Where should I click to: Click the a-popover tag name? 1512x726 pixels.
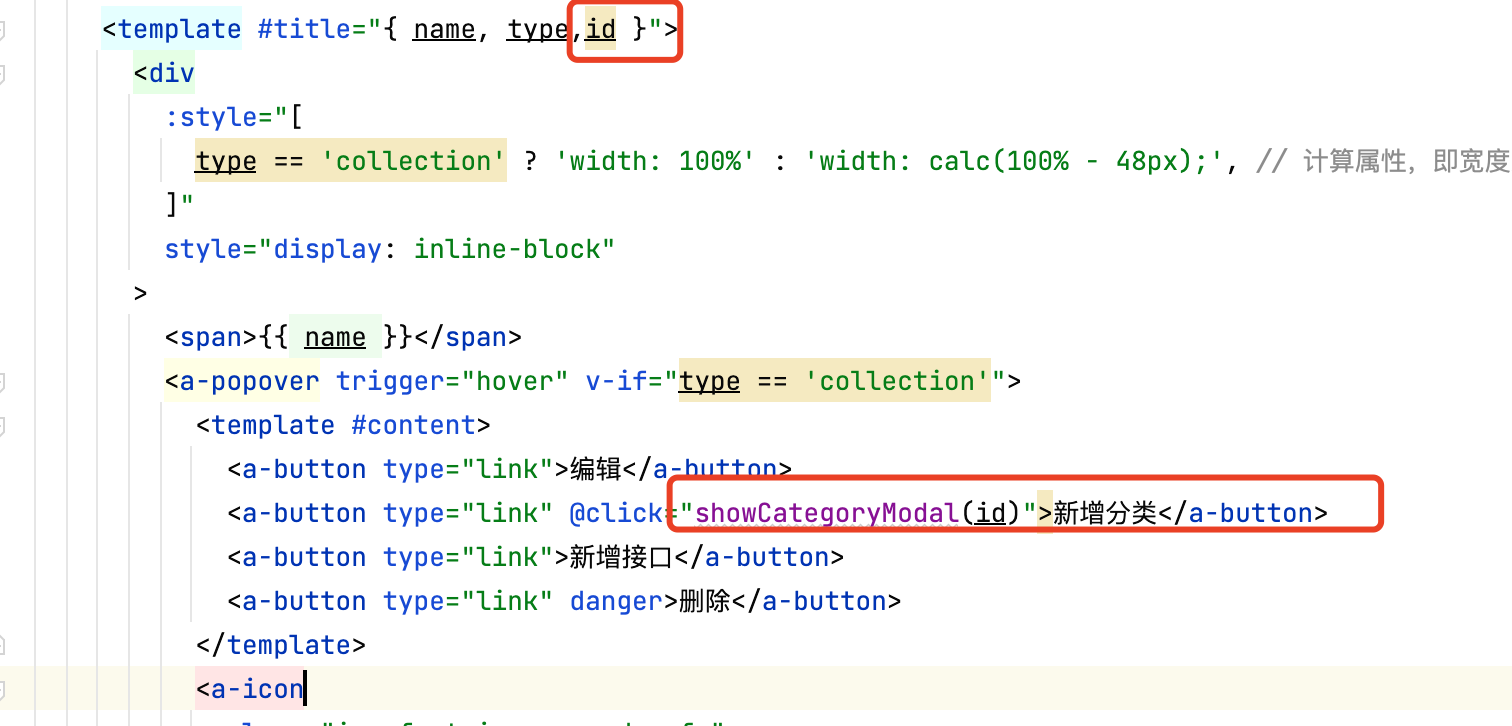click(x=250, y=382)
